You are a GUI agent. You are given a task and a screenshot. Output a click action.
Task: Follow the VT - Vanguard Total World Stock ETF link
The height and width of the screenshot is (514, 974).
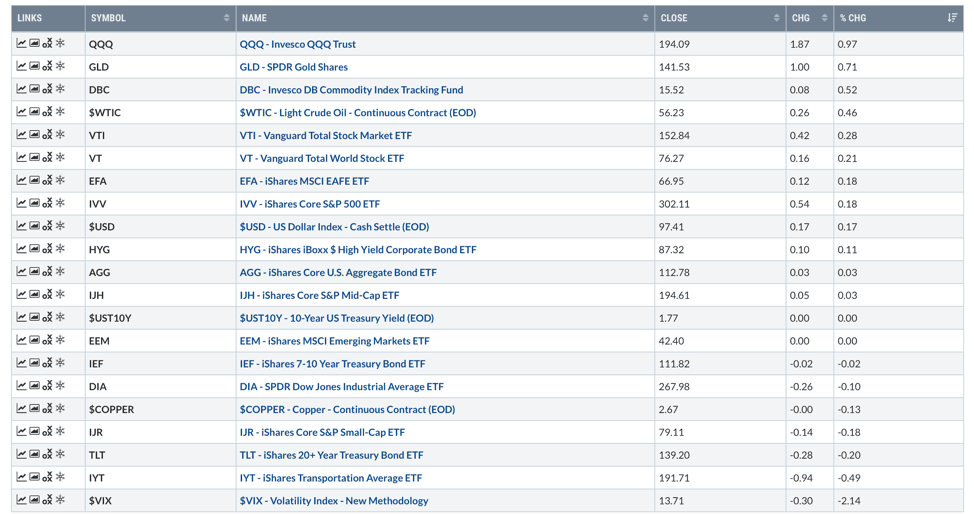[322, 158]
